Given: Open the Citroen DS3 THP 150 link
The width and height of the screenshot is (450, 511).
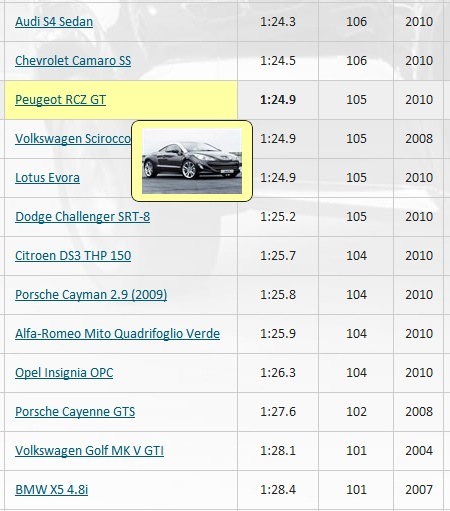Looking at the screenshot, I should tap(73, 256).
